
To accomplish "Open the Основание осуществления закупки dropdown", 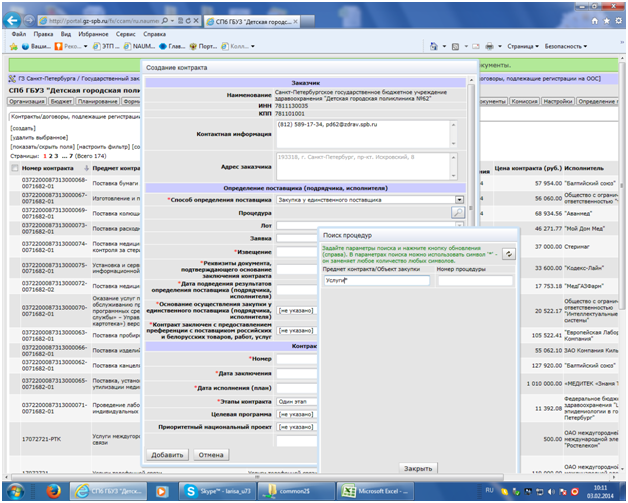I will tap(296, 311).
